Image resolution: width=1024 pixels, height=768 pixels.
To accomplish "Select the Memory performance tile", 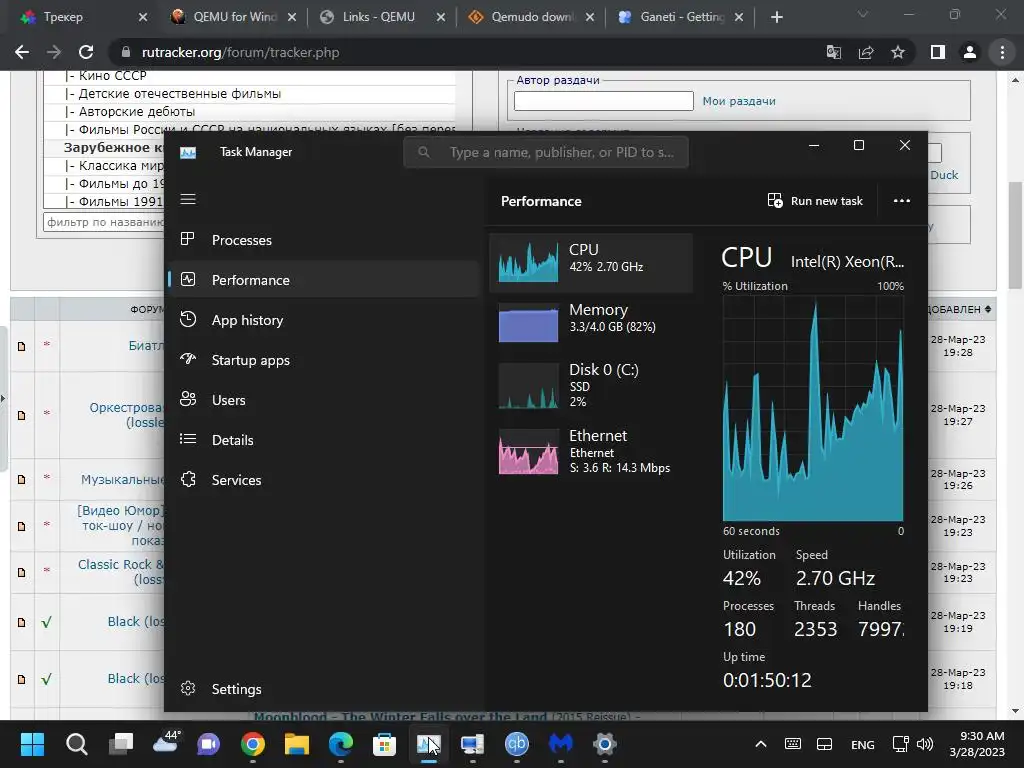I will 591,322.
